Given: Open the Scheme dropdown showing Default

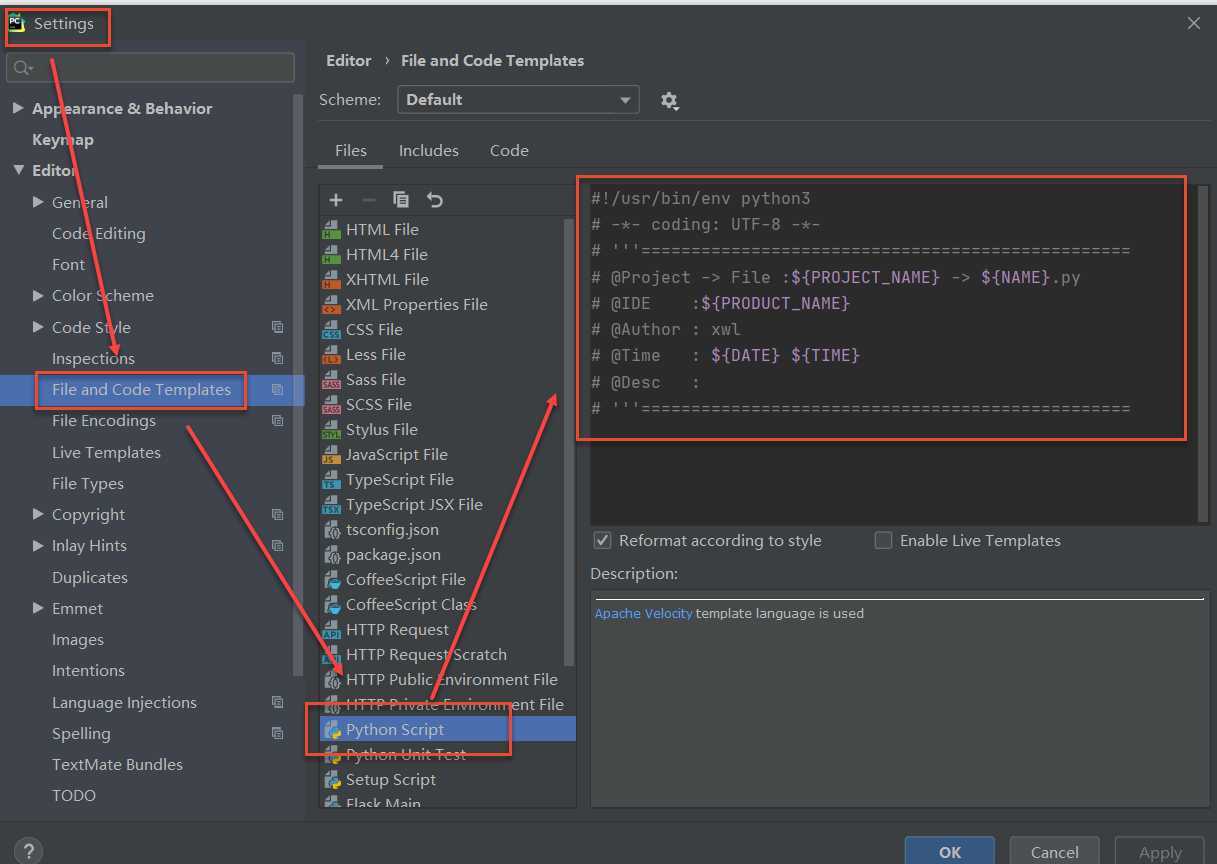Looking at the screenshot, I should (518, 100).
